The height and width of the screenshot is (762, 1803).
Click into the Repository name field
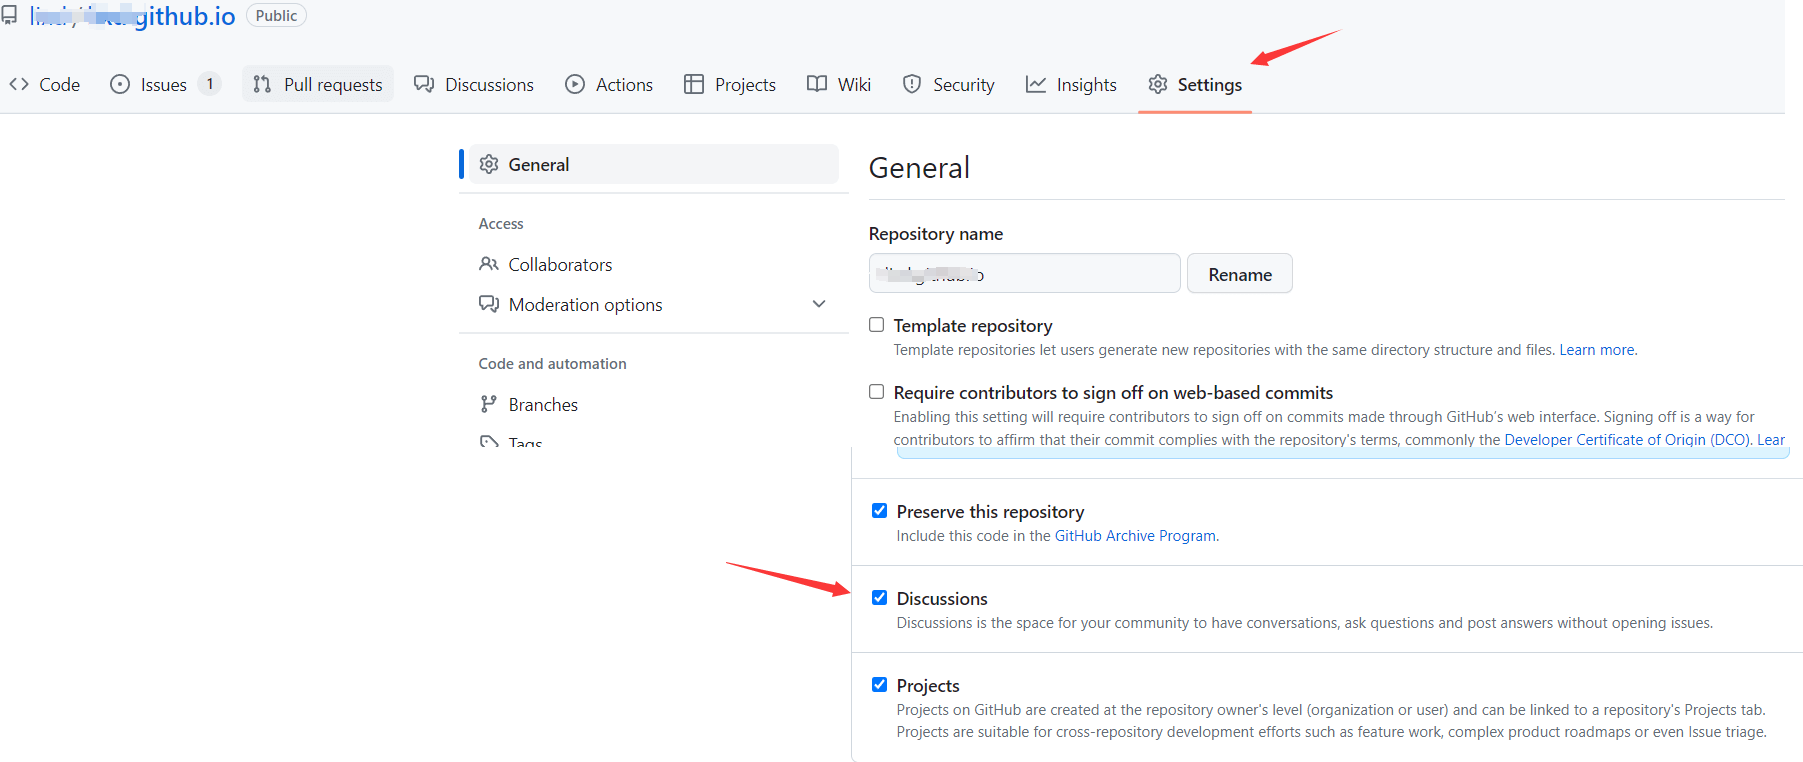click(1025, 274)
